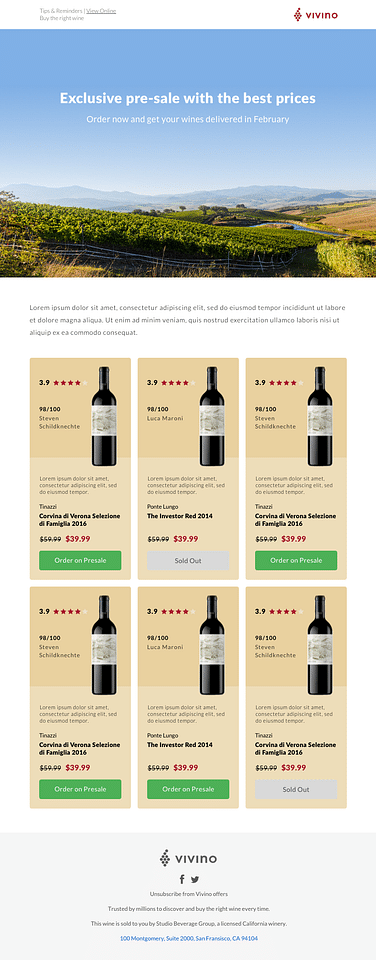376x960 pixels.
Task: Open the View Online link
Action: pos(101,11)
